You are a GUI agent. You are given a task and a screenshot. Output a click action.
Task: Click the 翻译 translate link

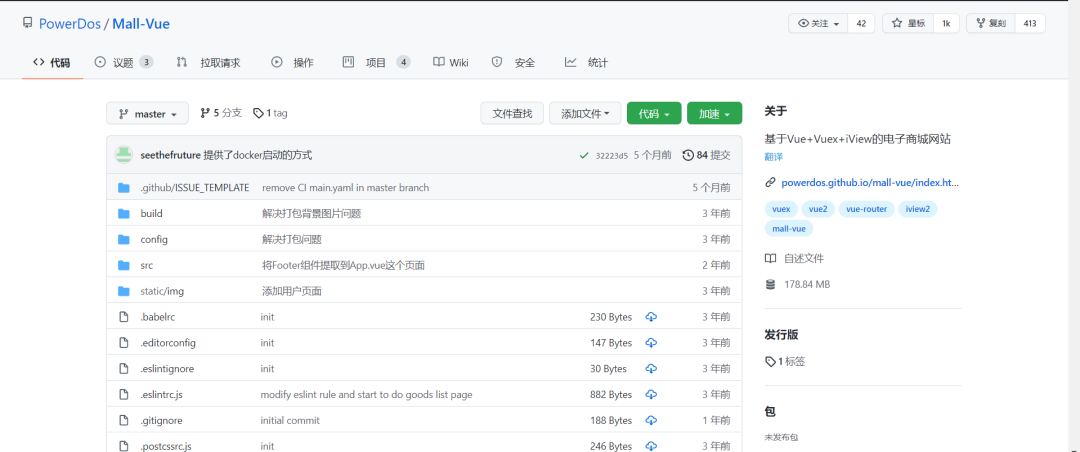tap(773, 156)
